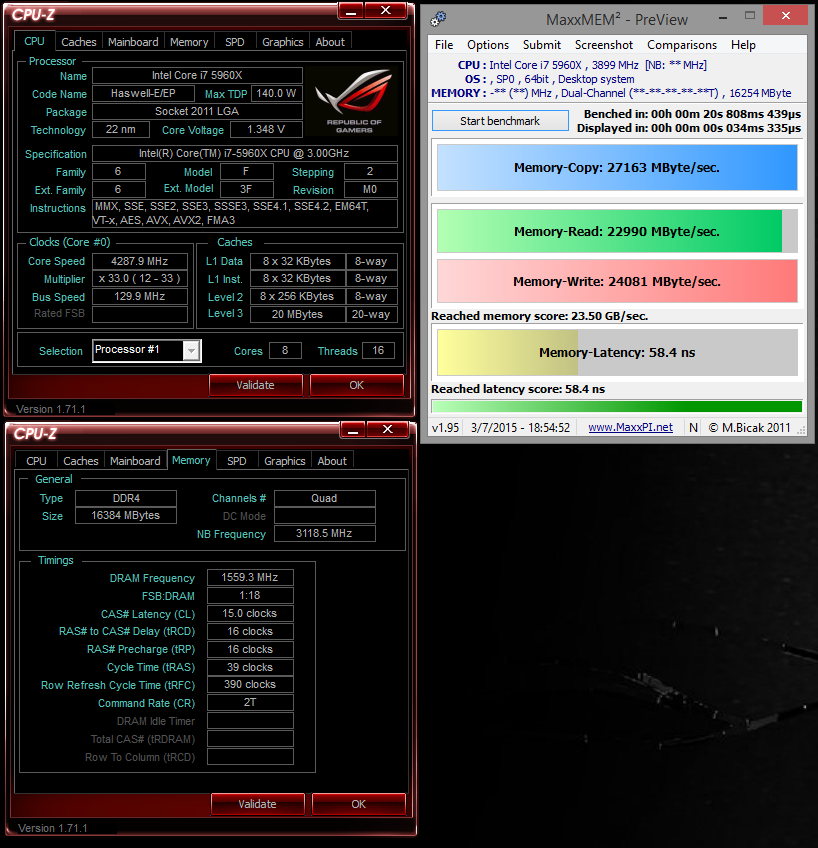Close the top CPU-Z window
This screenshot has width=818, height=848.
tap(385, 11)
